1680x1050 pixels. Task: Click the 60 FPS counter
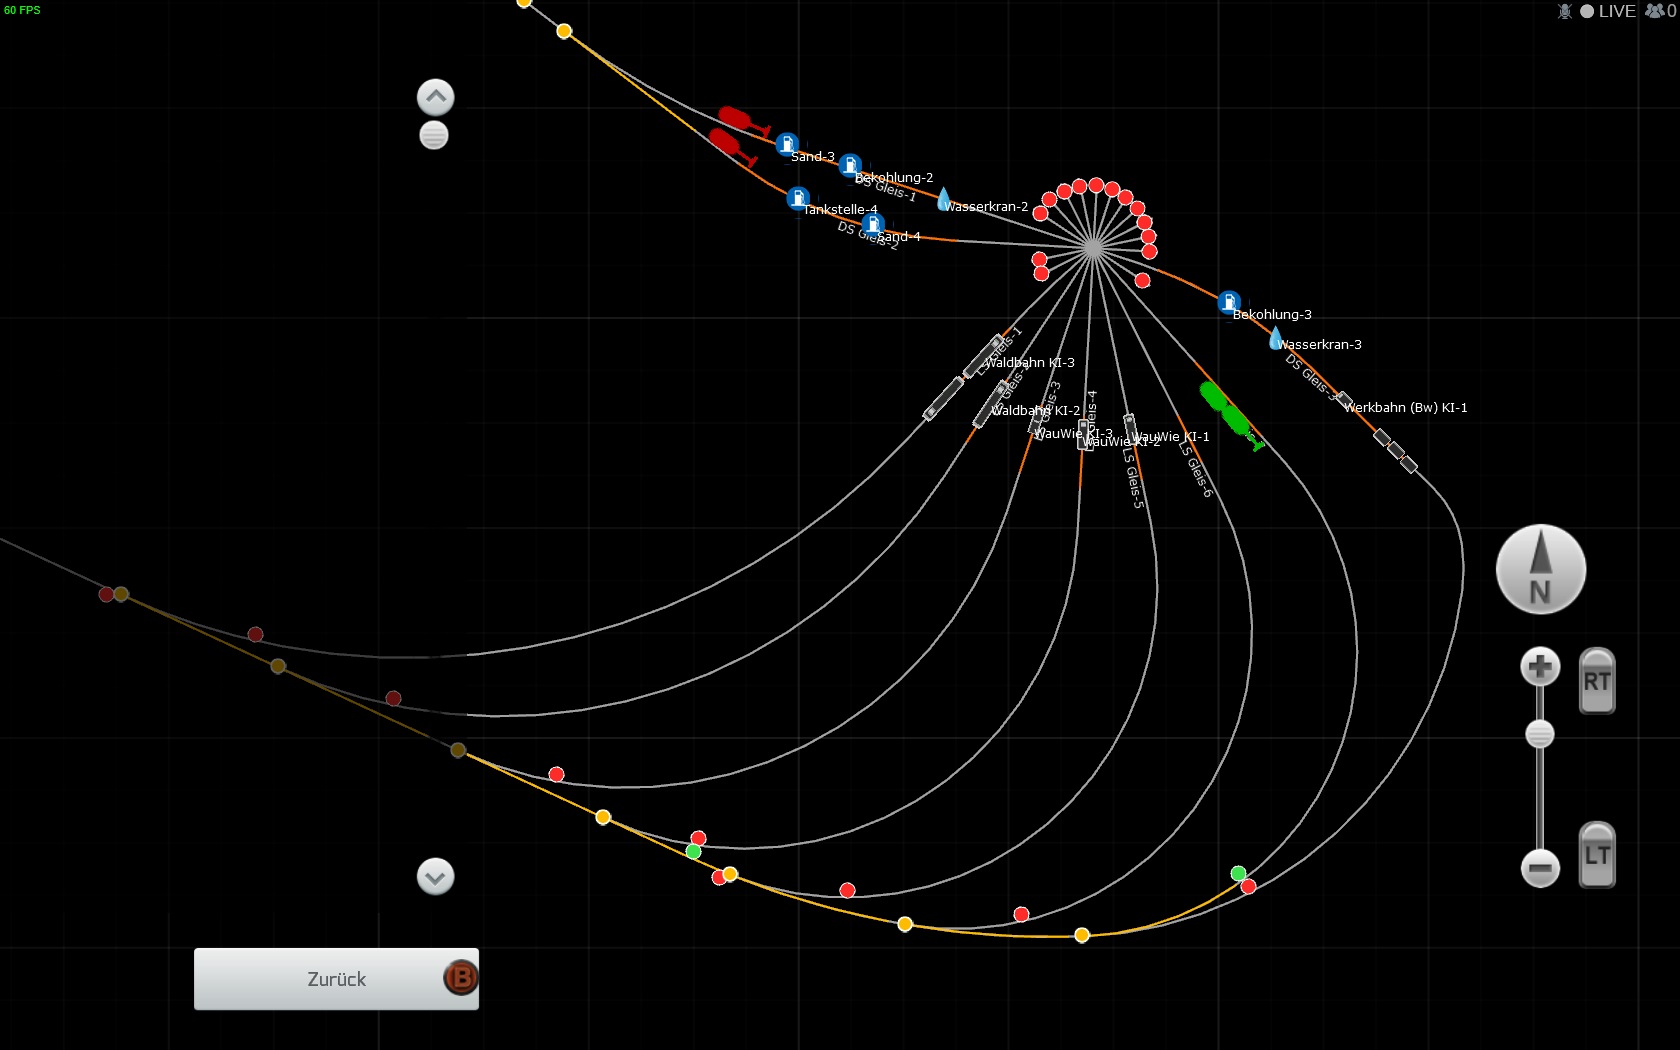22,10
